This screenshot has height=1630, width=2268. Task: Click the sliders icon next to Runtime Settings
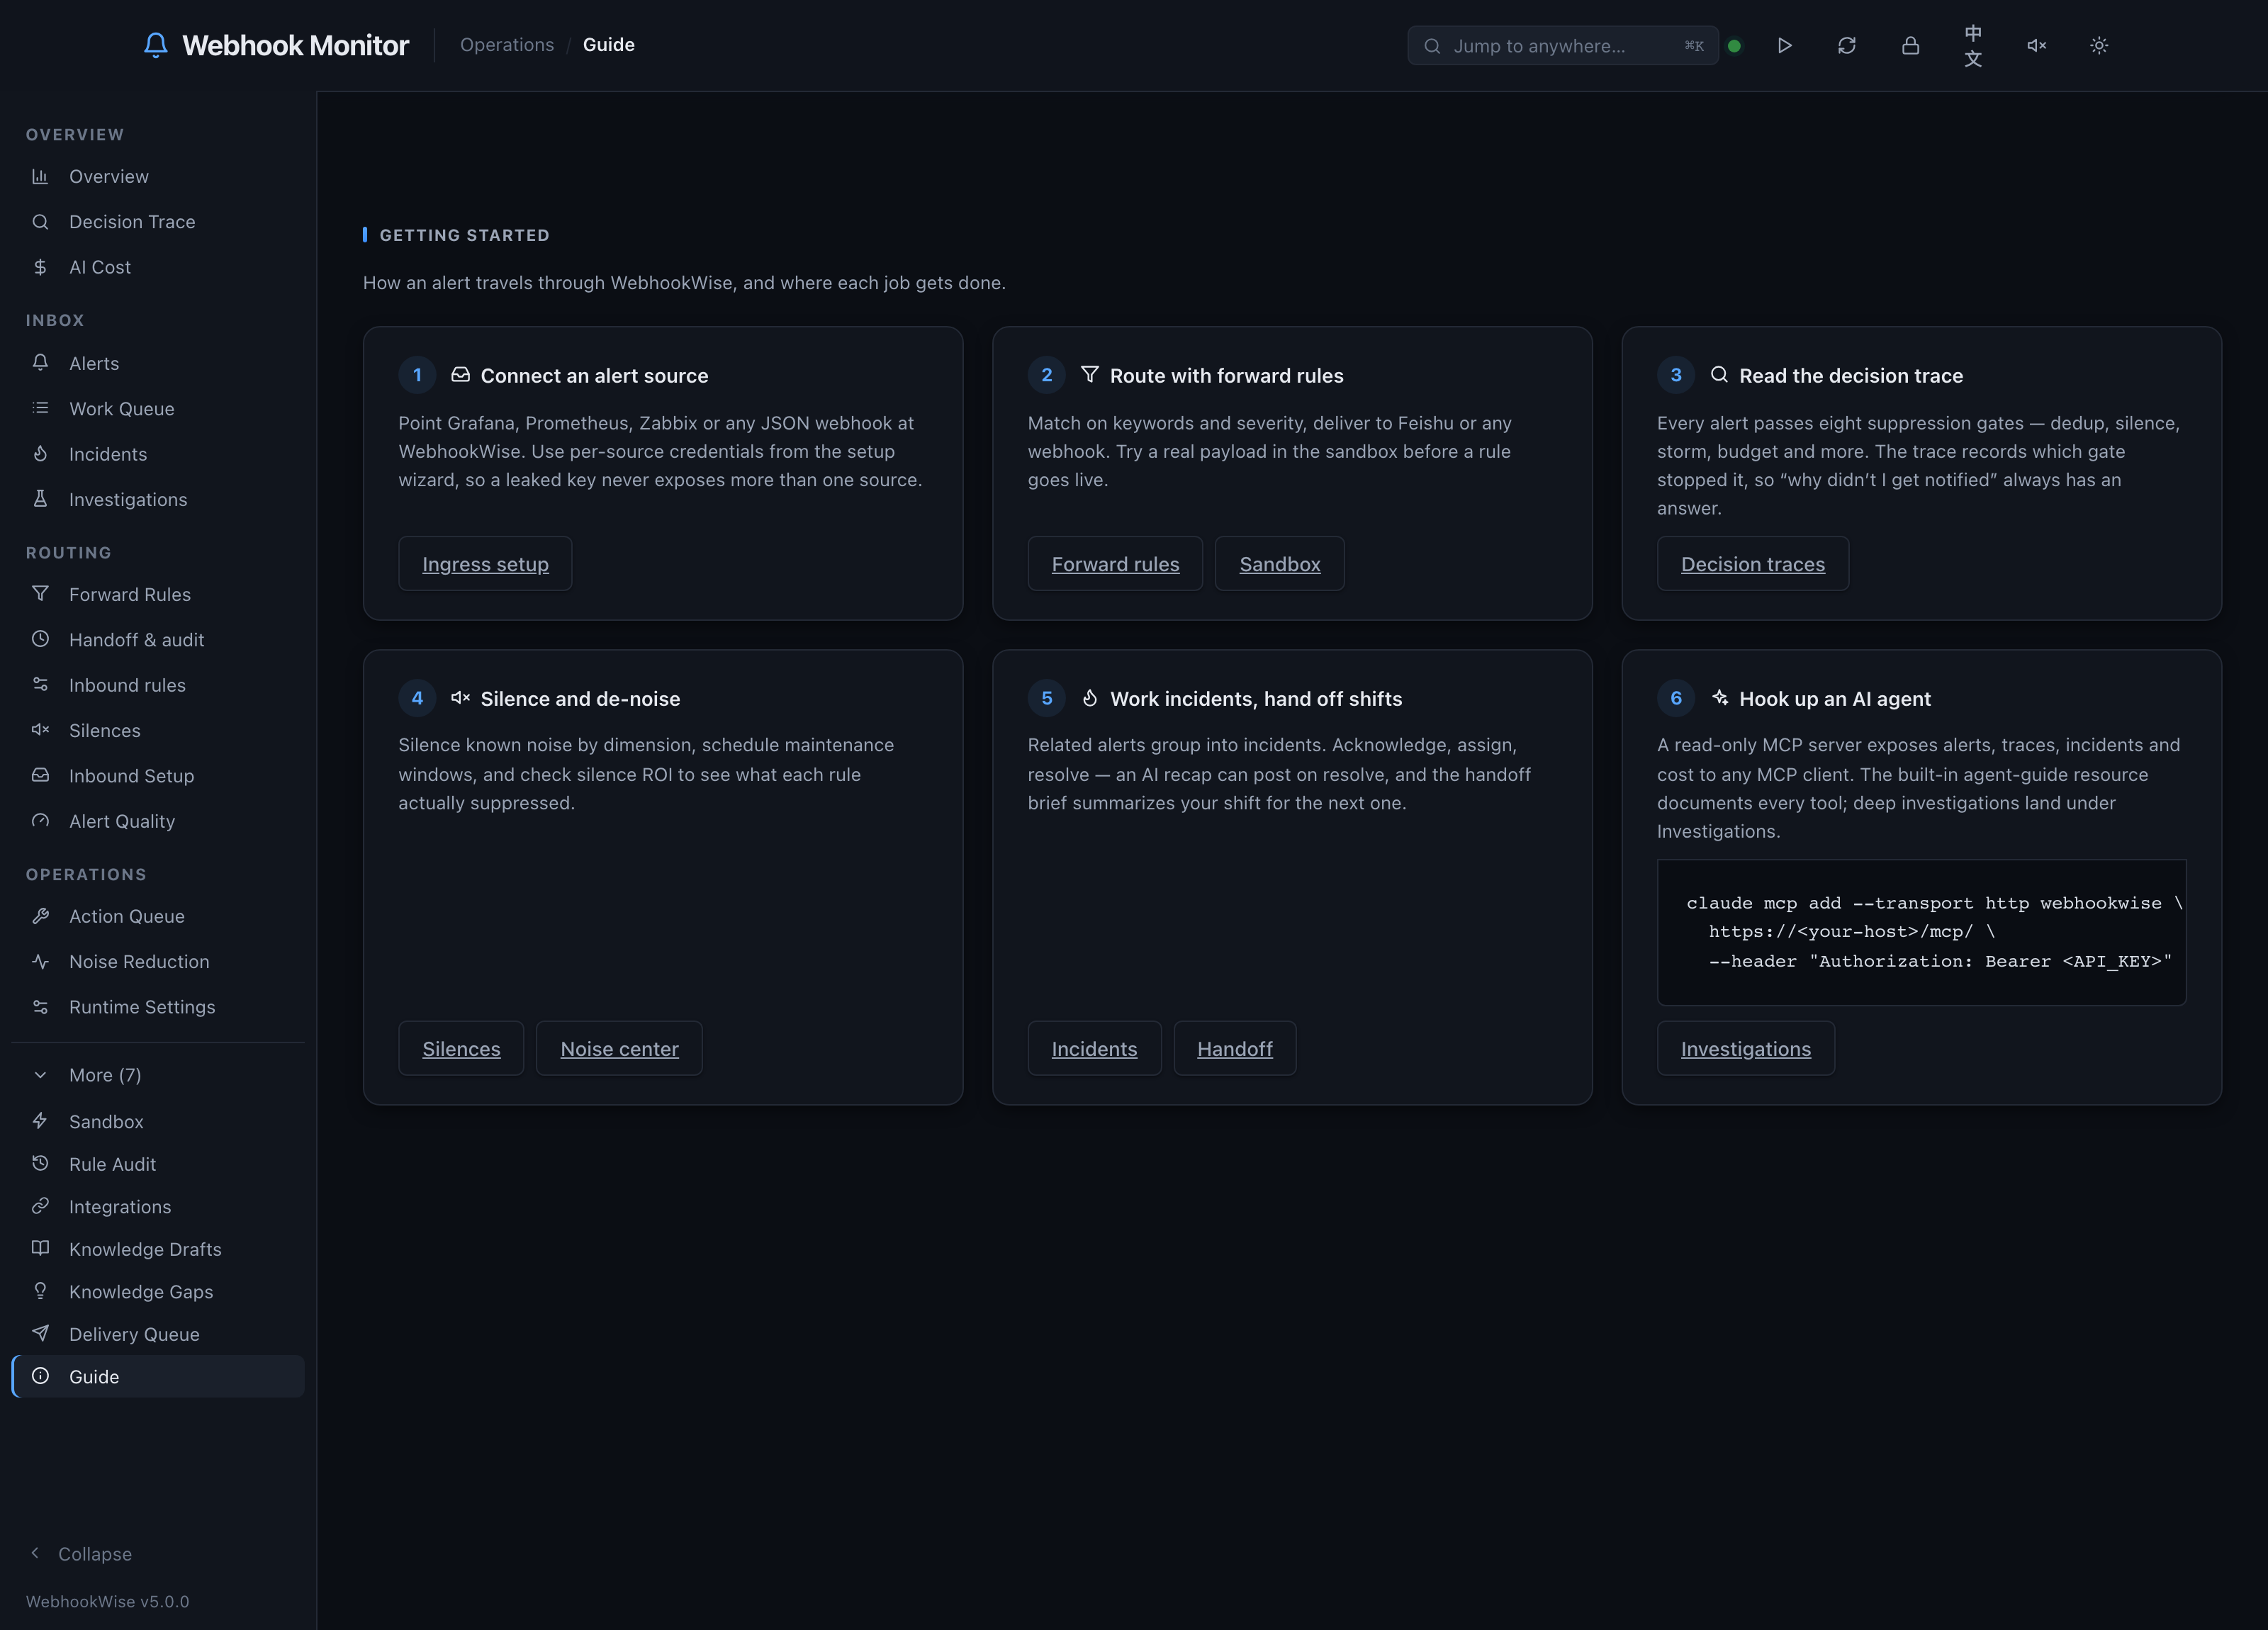40,1006
